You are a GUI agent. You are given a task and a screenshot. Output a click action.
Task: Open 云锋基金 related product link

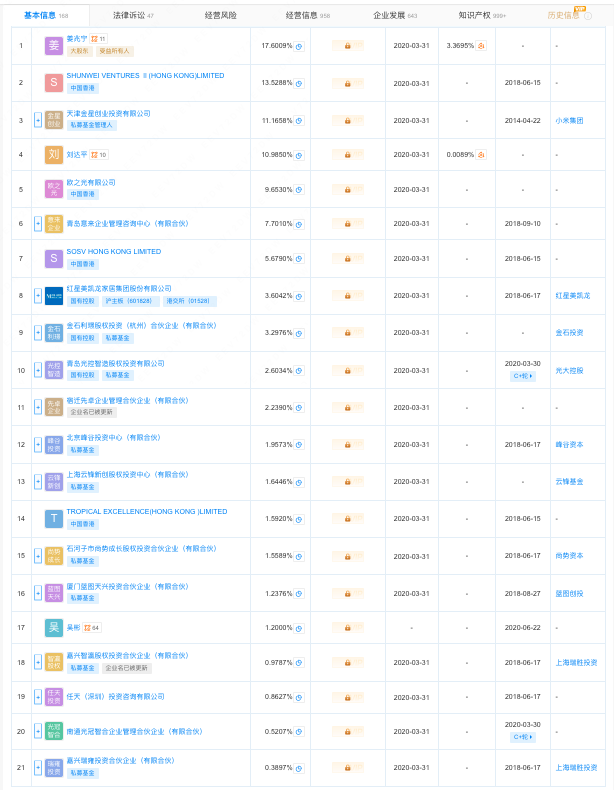[x=569, y=482]
